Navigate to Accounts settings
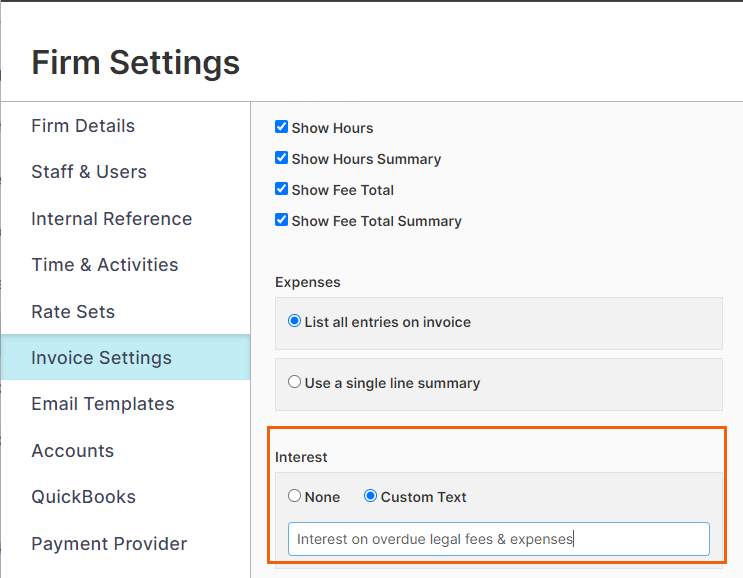The width and height of the screenshot is (743, 578). [x=72, y=451]
